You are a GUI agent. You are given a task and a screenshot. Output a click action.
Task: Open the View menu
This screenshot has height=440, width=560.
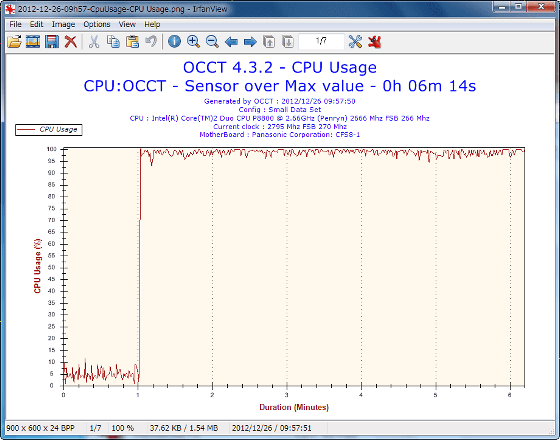tap(127, 24)
